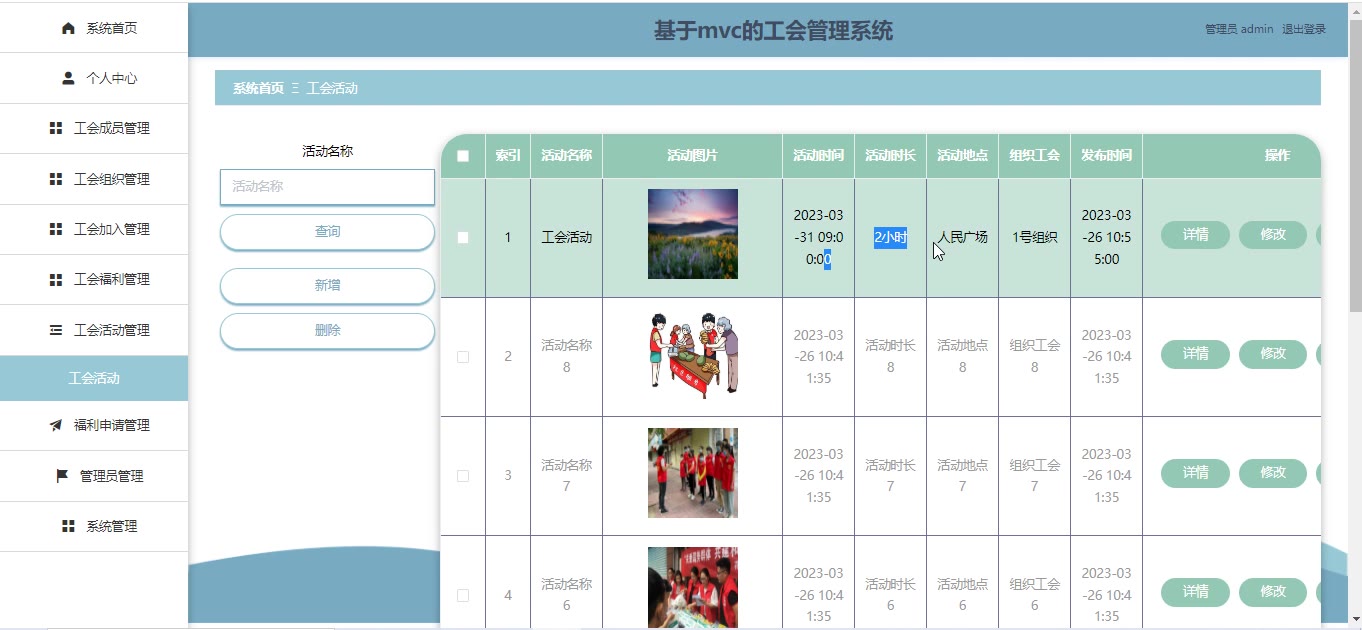Click the 删除 delete button
Image resolution: width=1362 pixels, height=630 pixels.
327,331
